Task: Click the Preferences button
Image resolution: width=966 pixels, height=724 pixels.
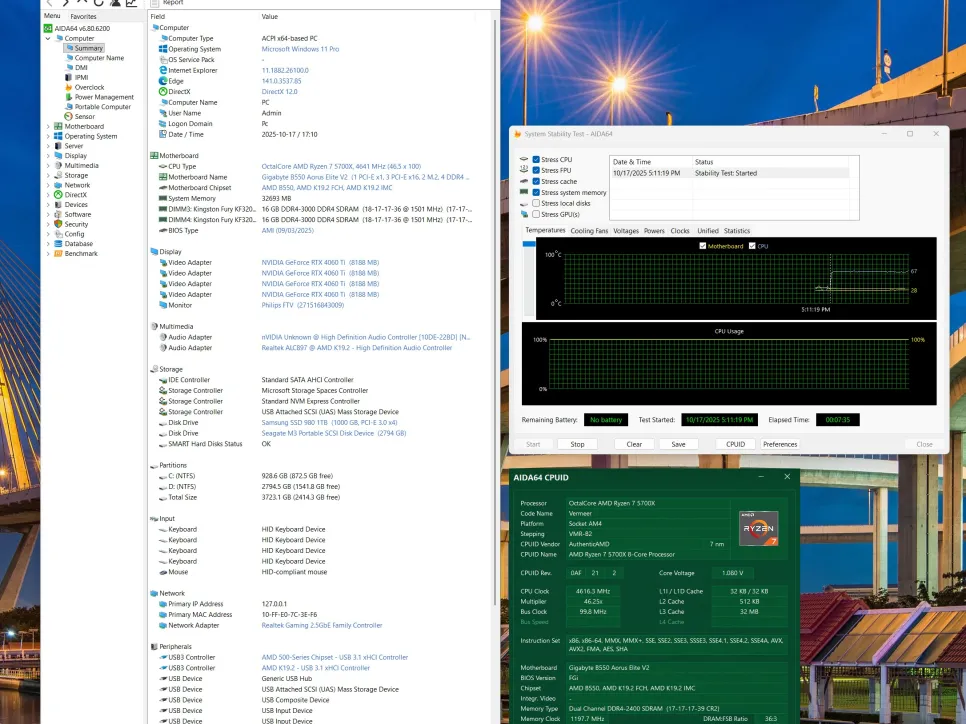Action: click(780, 444)
